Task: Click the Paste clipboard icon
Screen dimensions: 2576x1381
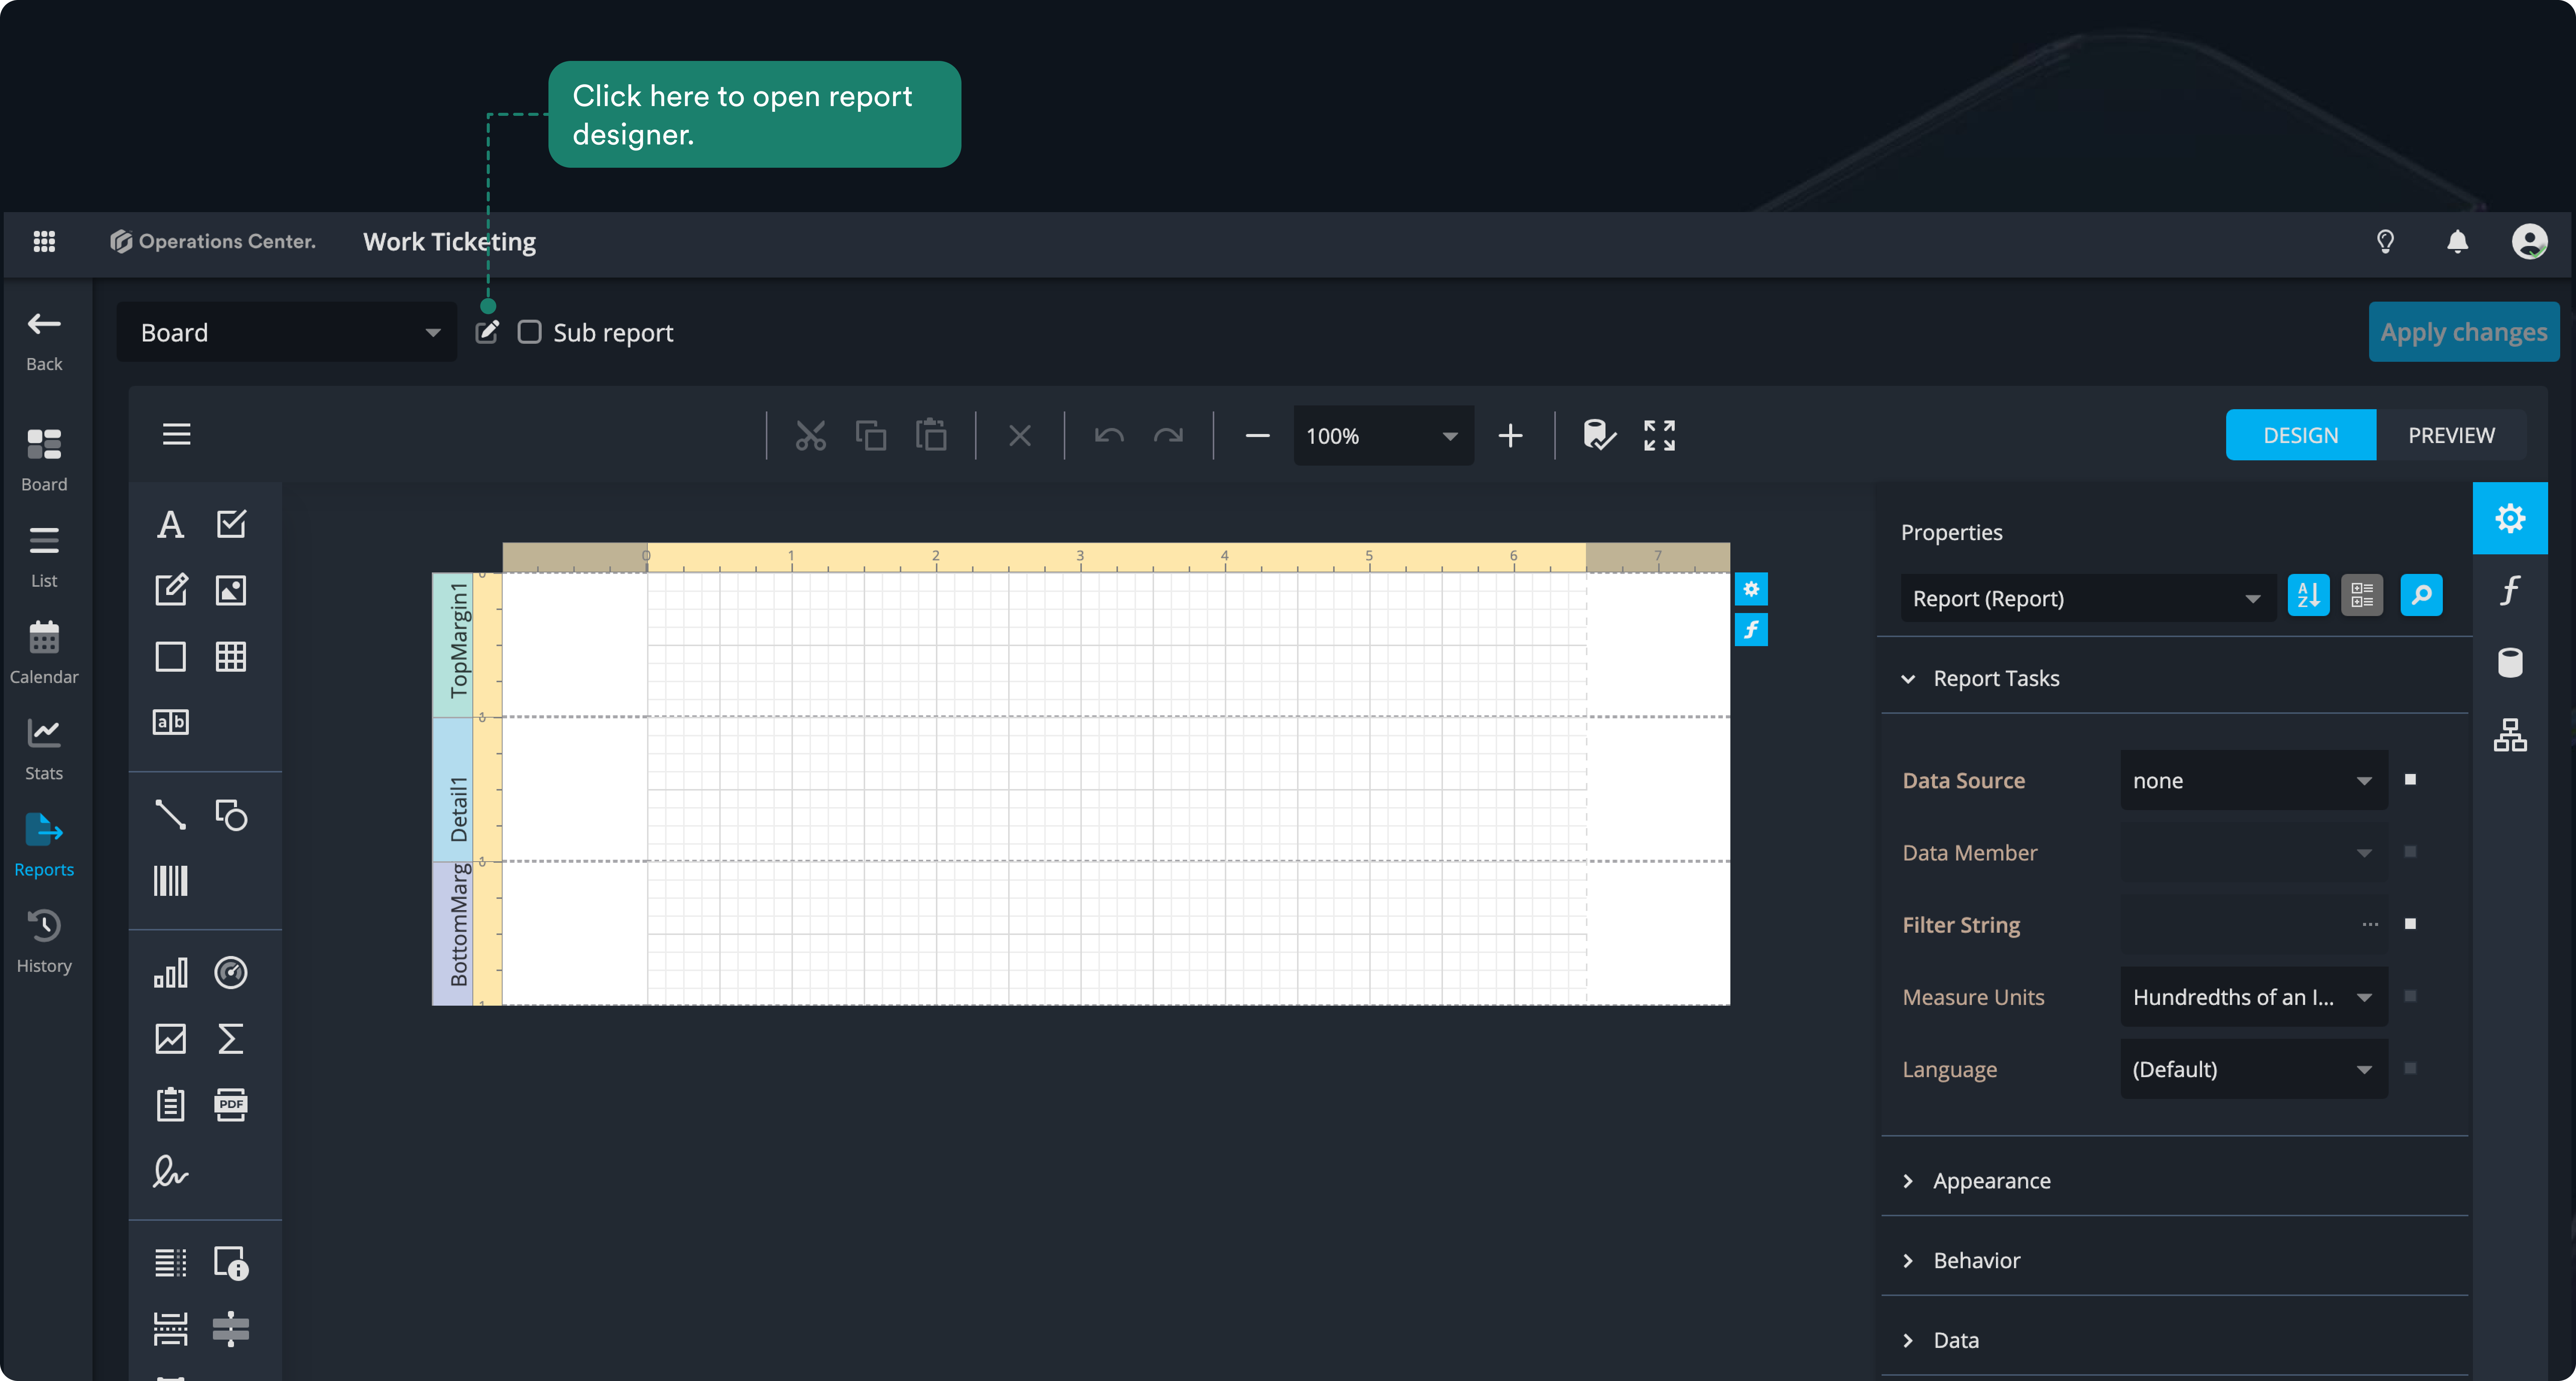Action: tap(931, 436)
